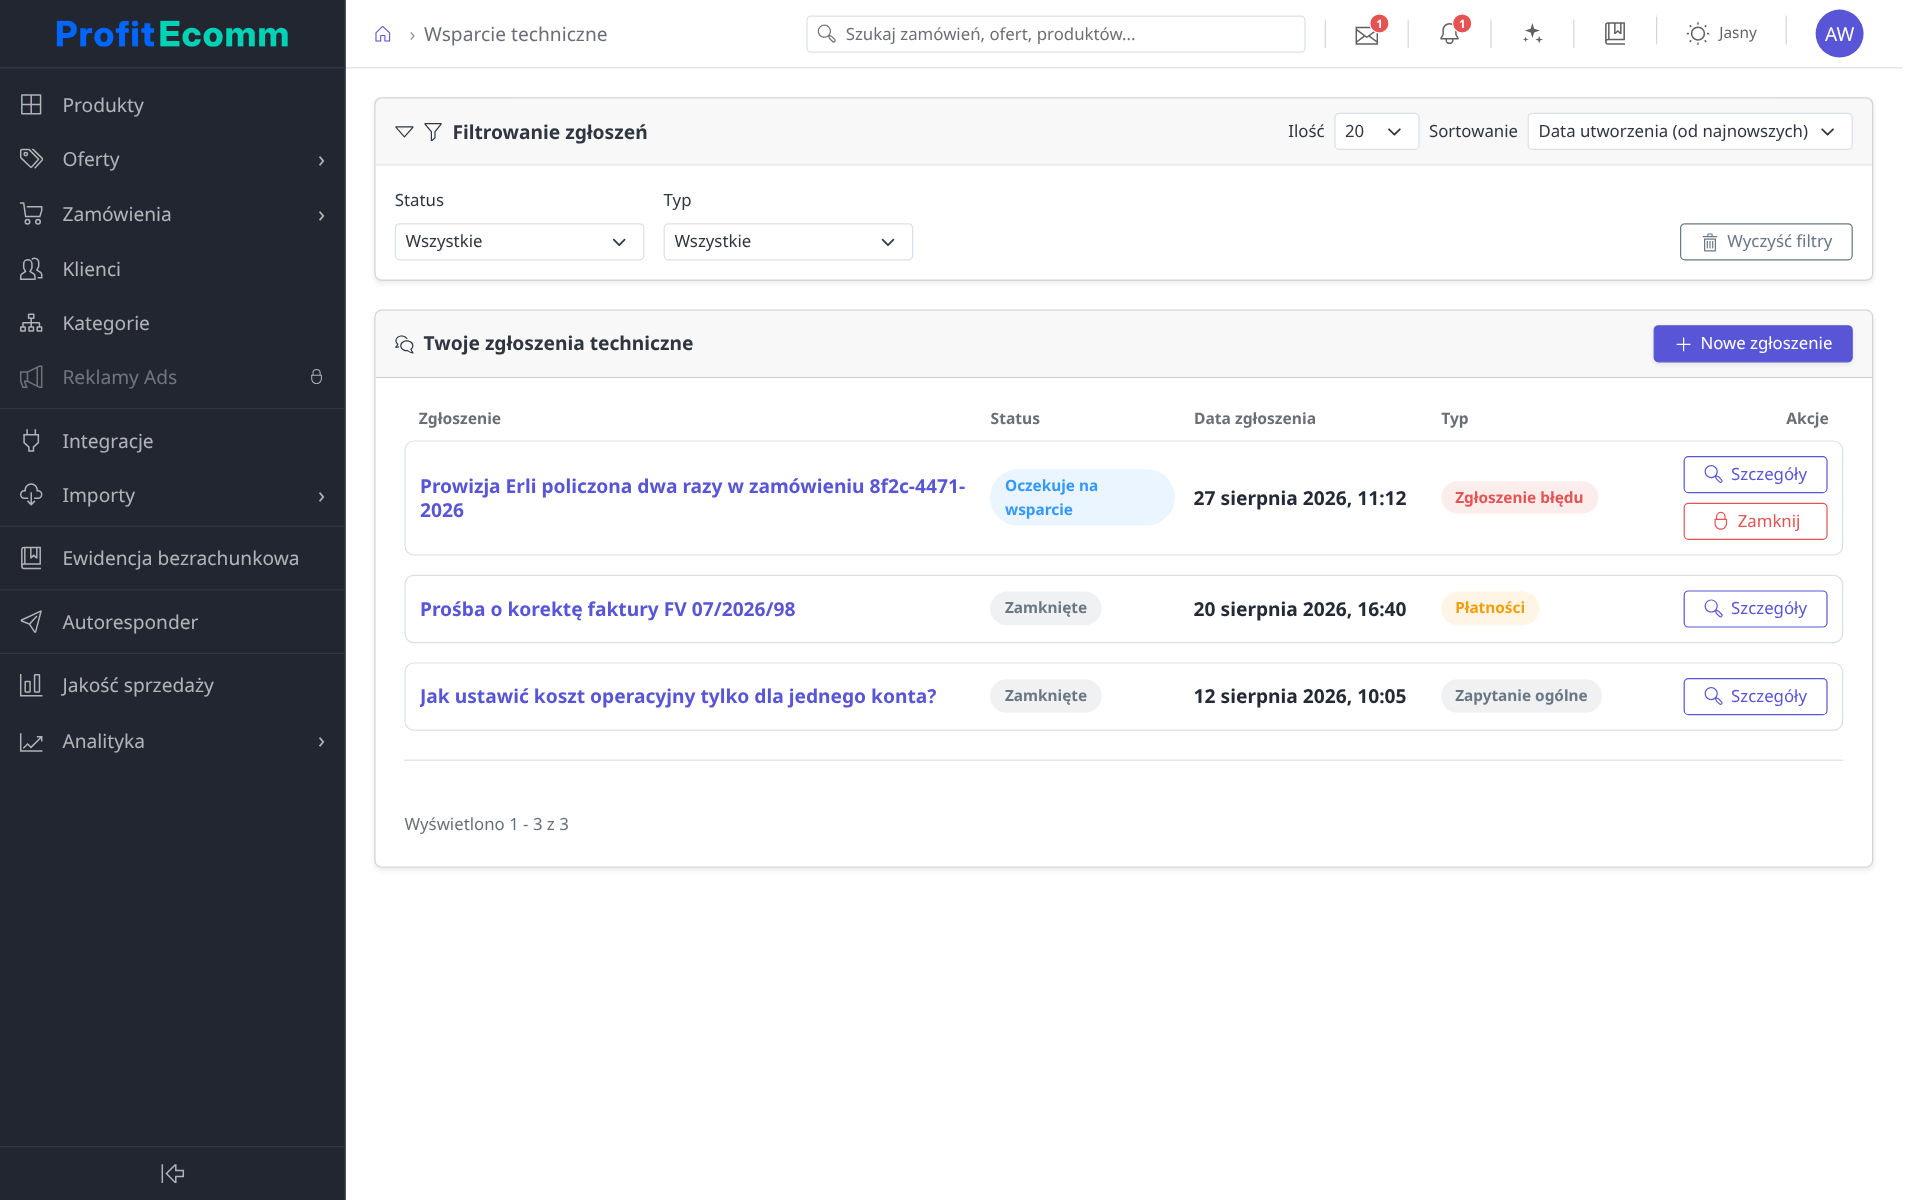Click the Integracje plug icon
Viewport: 1920px width, 1200px height.
(x=31, y=441)
